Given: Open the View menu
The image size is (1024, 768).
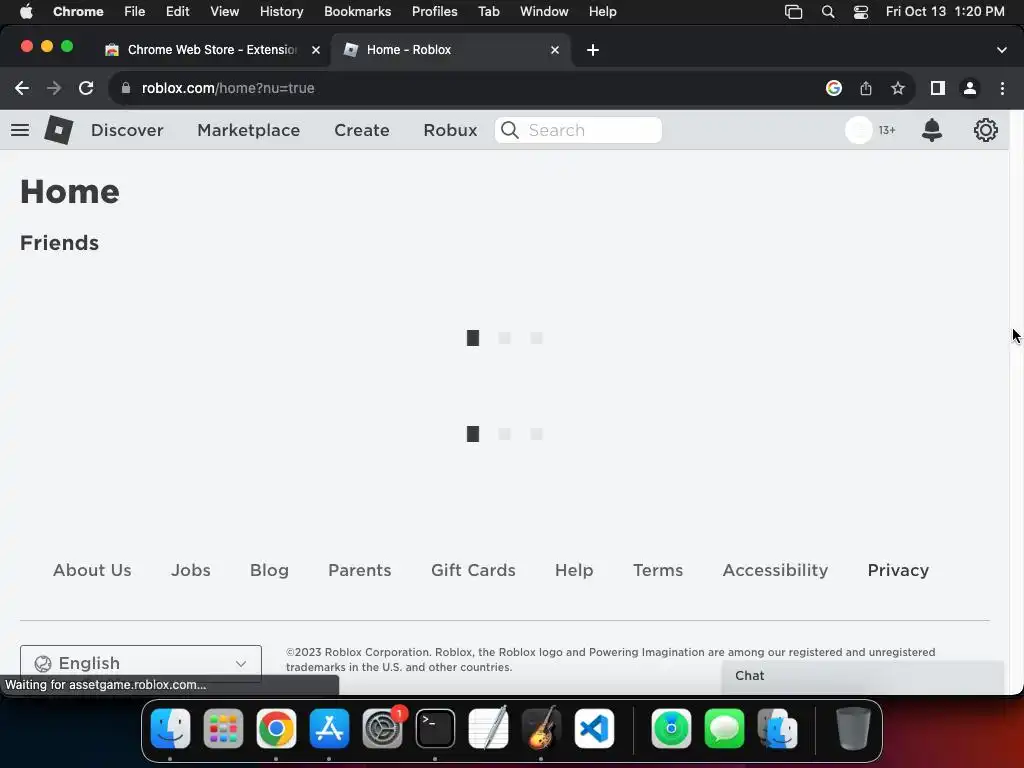Looking at the screenshot, I should [224, 12].
